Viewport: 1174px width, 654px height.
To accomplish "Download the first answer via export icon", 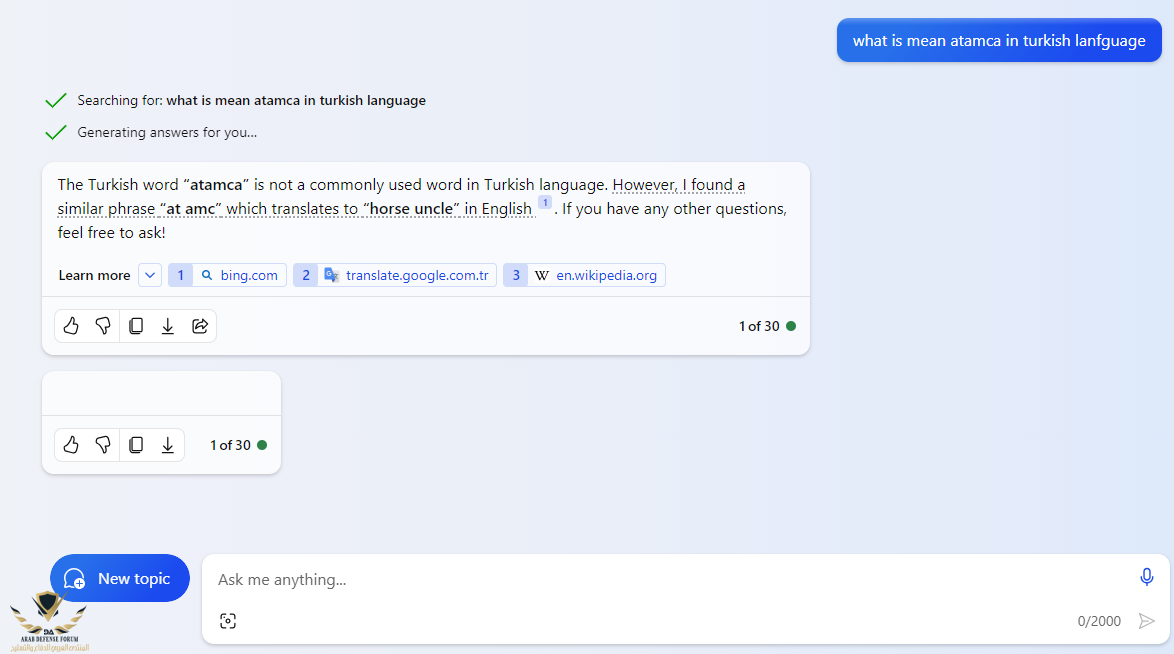I will point(168,326).
